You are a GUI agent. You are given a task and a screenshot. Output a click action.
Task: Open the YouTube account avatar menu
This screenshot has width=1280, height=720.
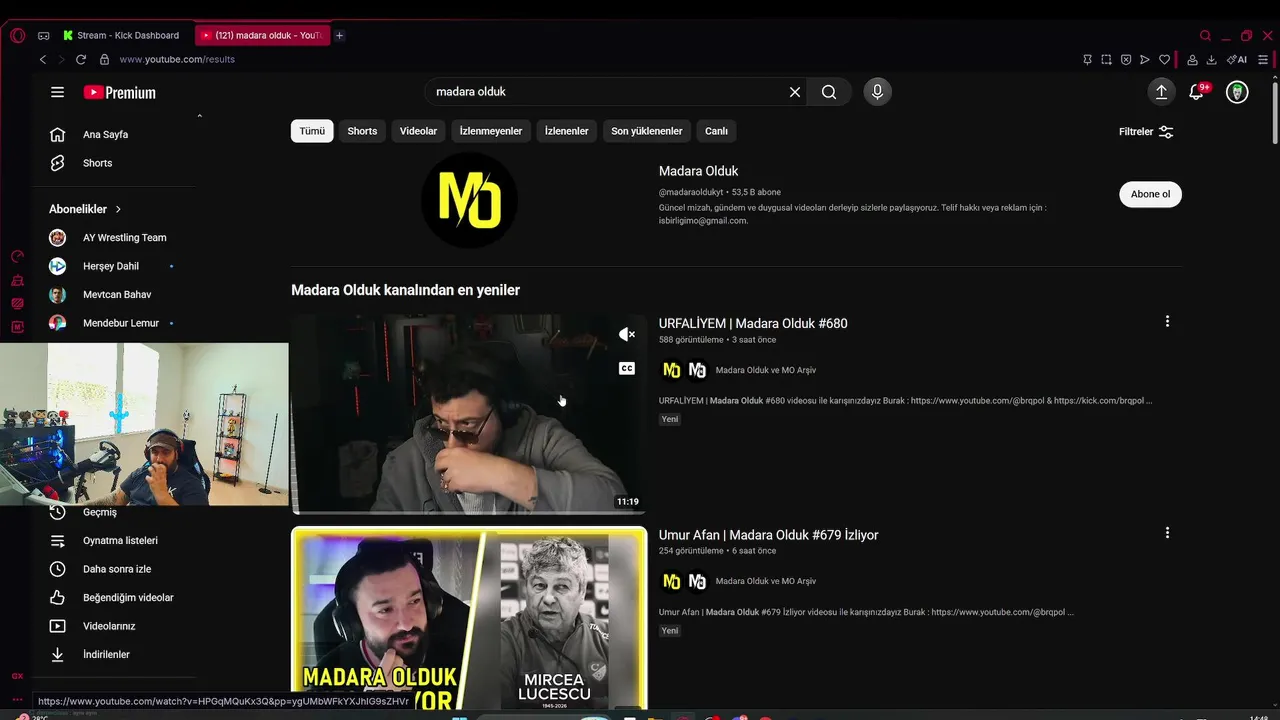[1237, 92]
